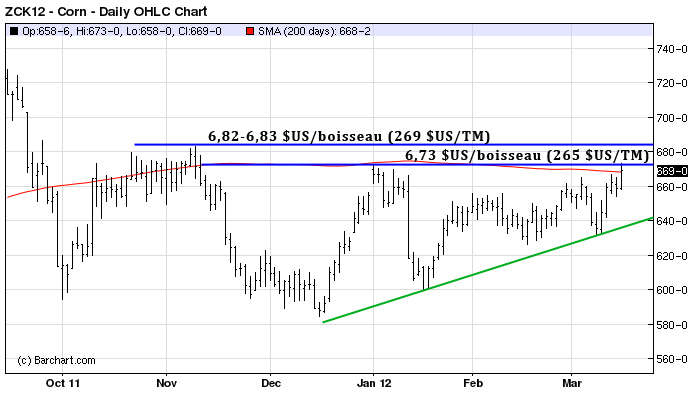Click the Oct 11 date axis label
The height and width of the screenshot is (395, 694).
[62, 383]
